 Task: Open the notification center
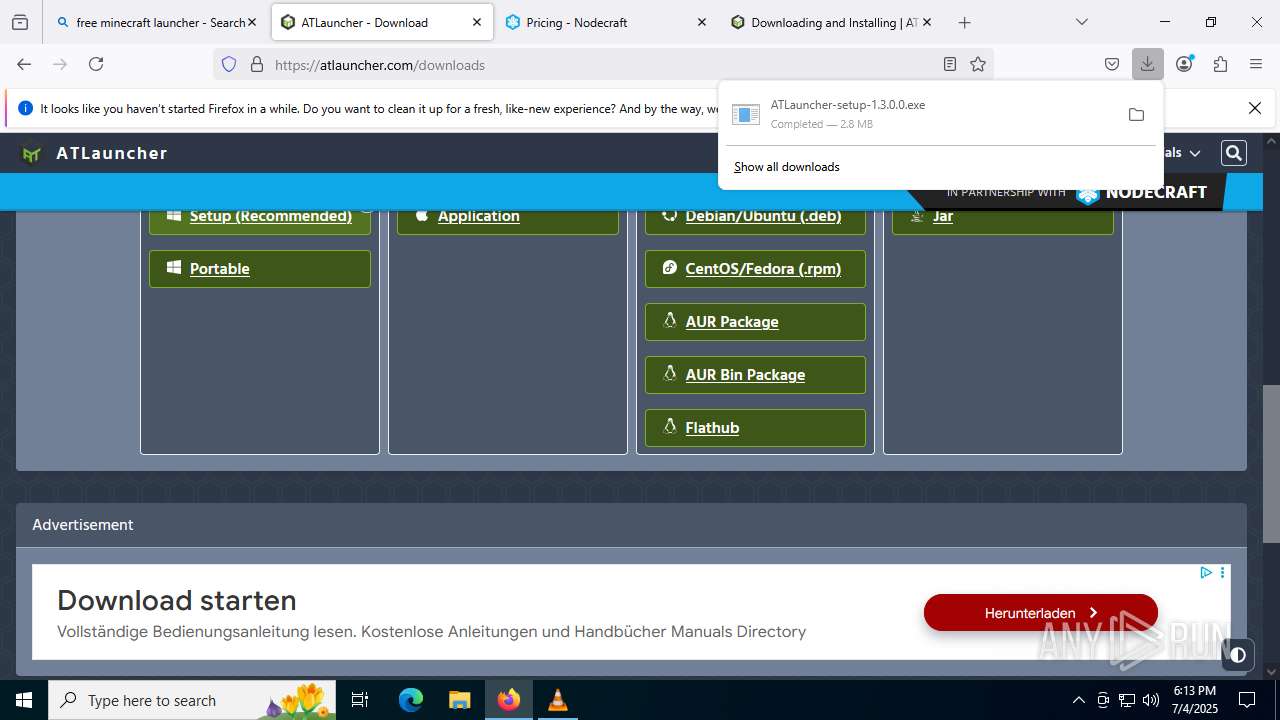coord(1247,700)
